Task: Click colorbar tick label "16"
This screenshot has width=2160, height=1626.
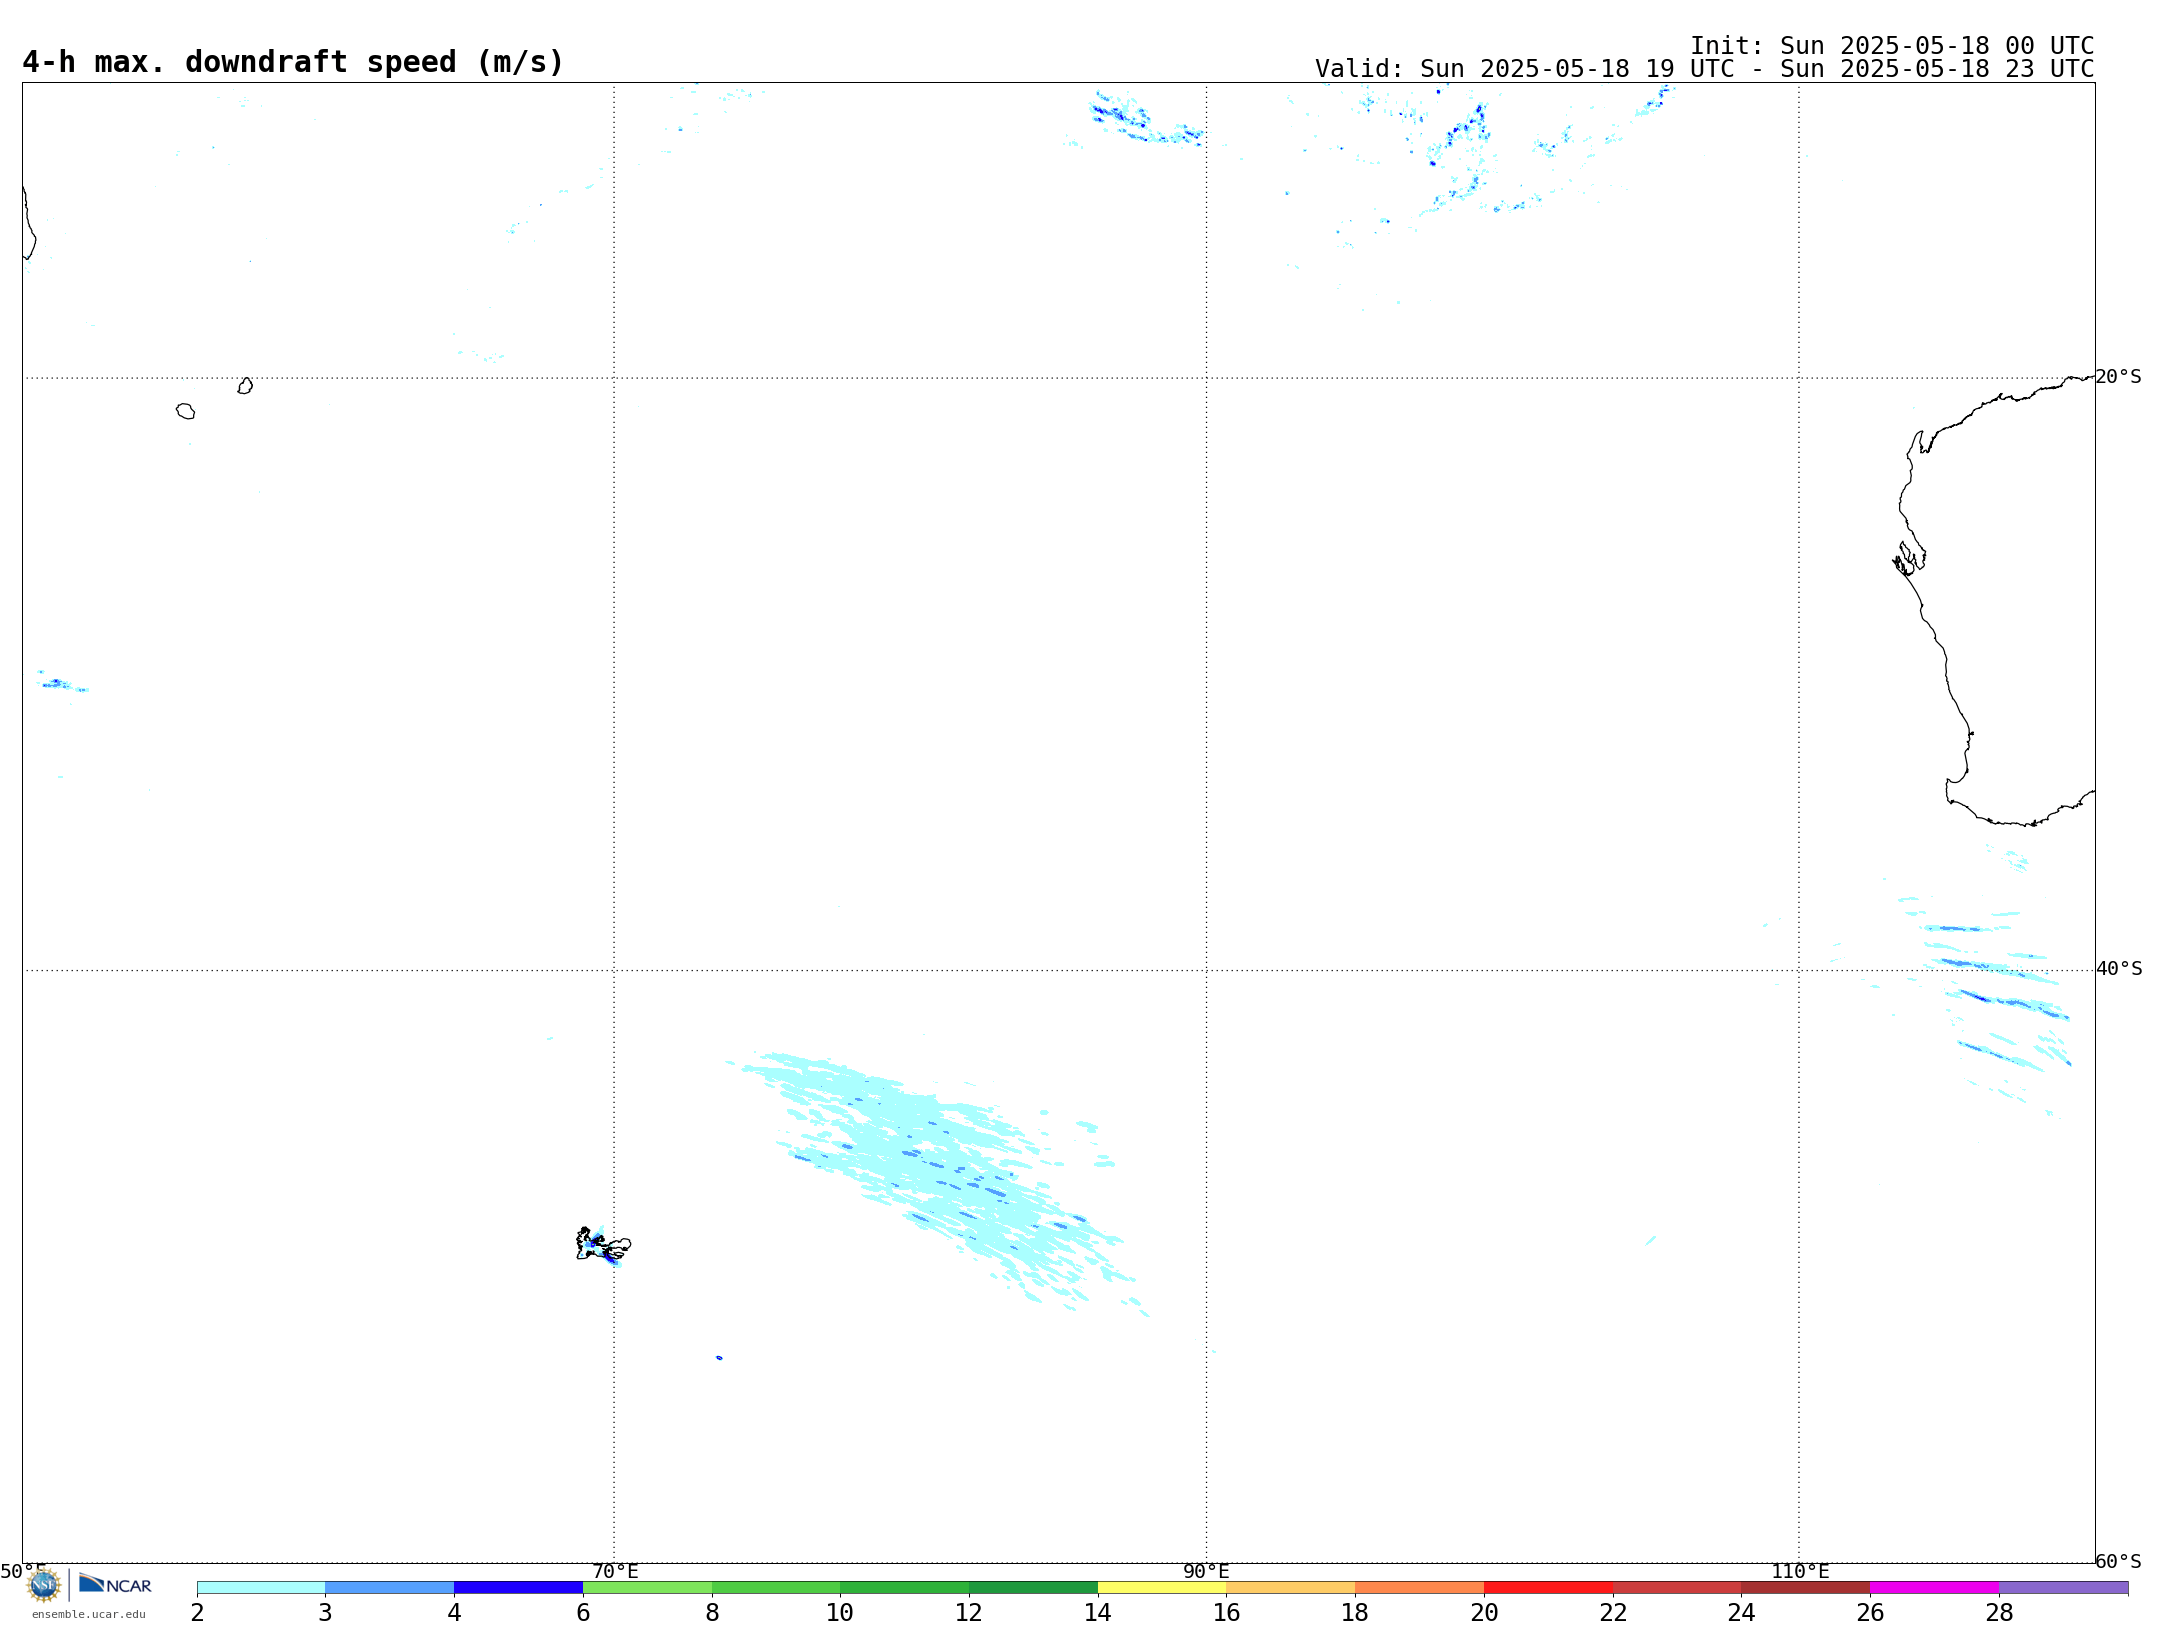Action: point(1227,1612)
